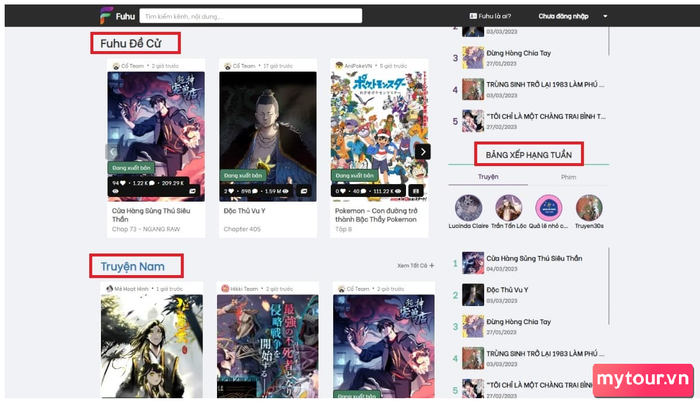Open weekly rank 3 Đừng Hòng Chia Tay
Image resolution: width=700 pixels, height=405 pixels.
tap(518, 321)
